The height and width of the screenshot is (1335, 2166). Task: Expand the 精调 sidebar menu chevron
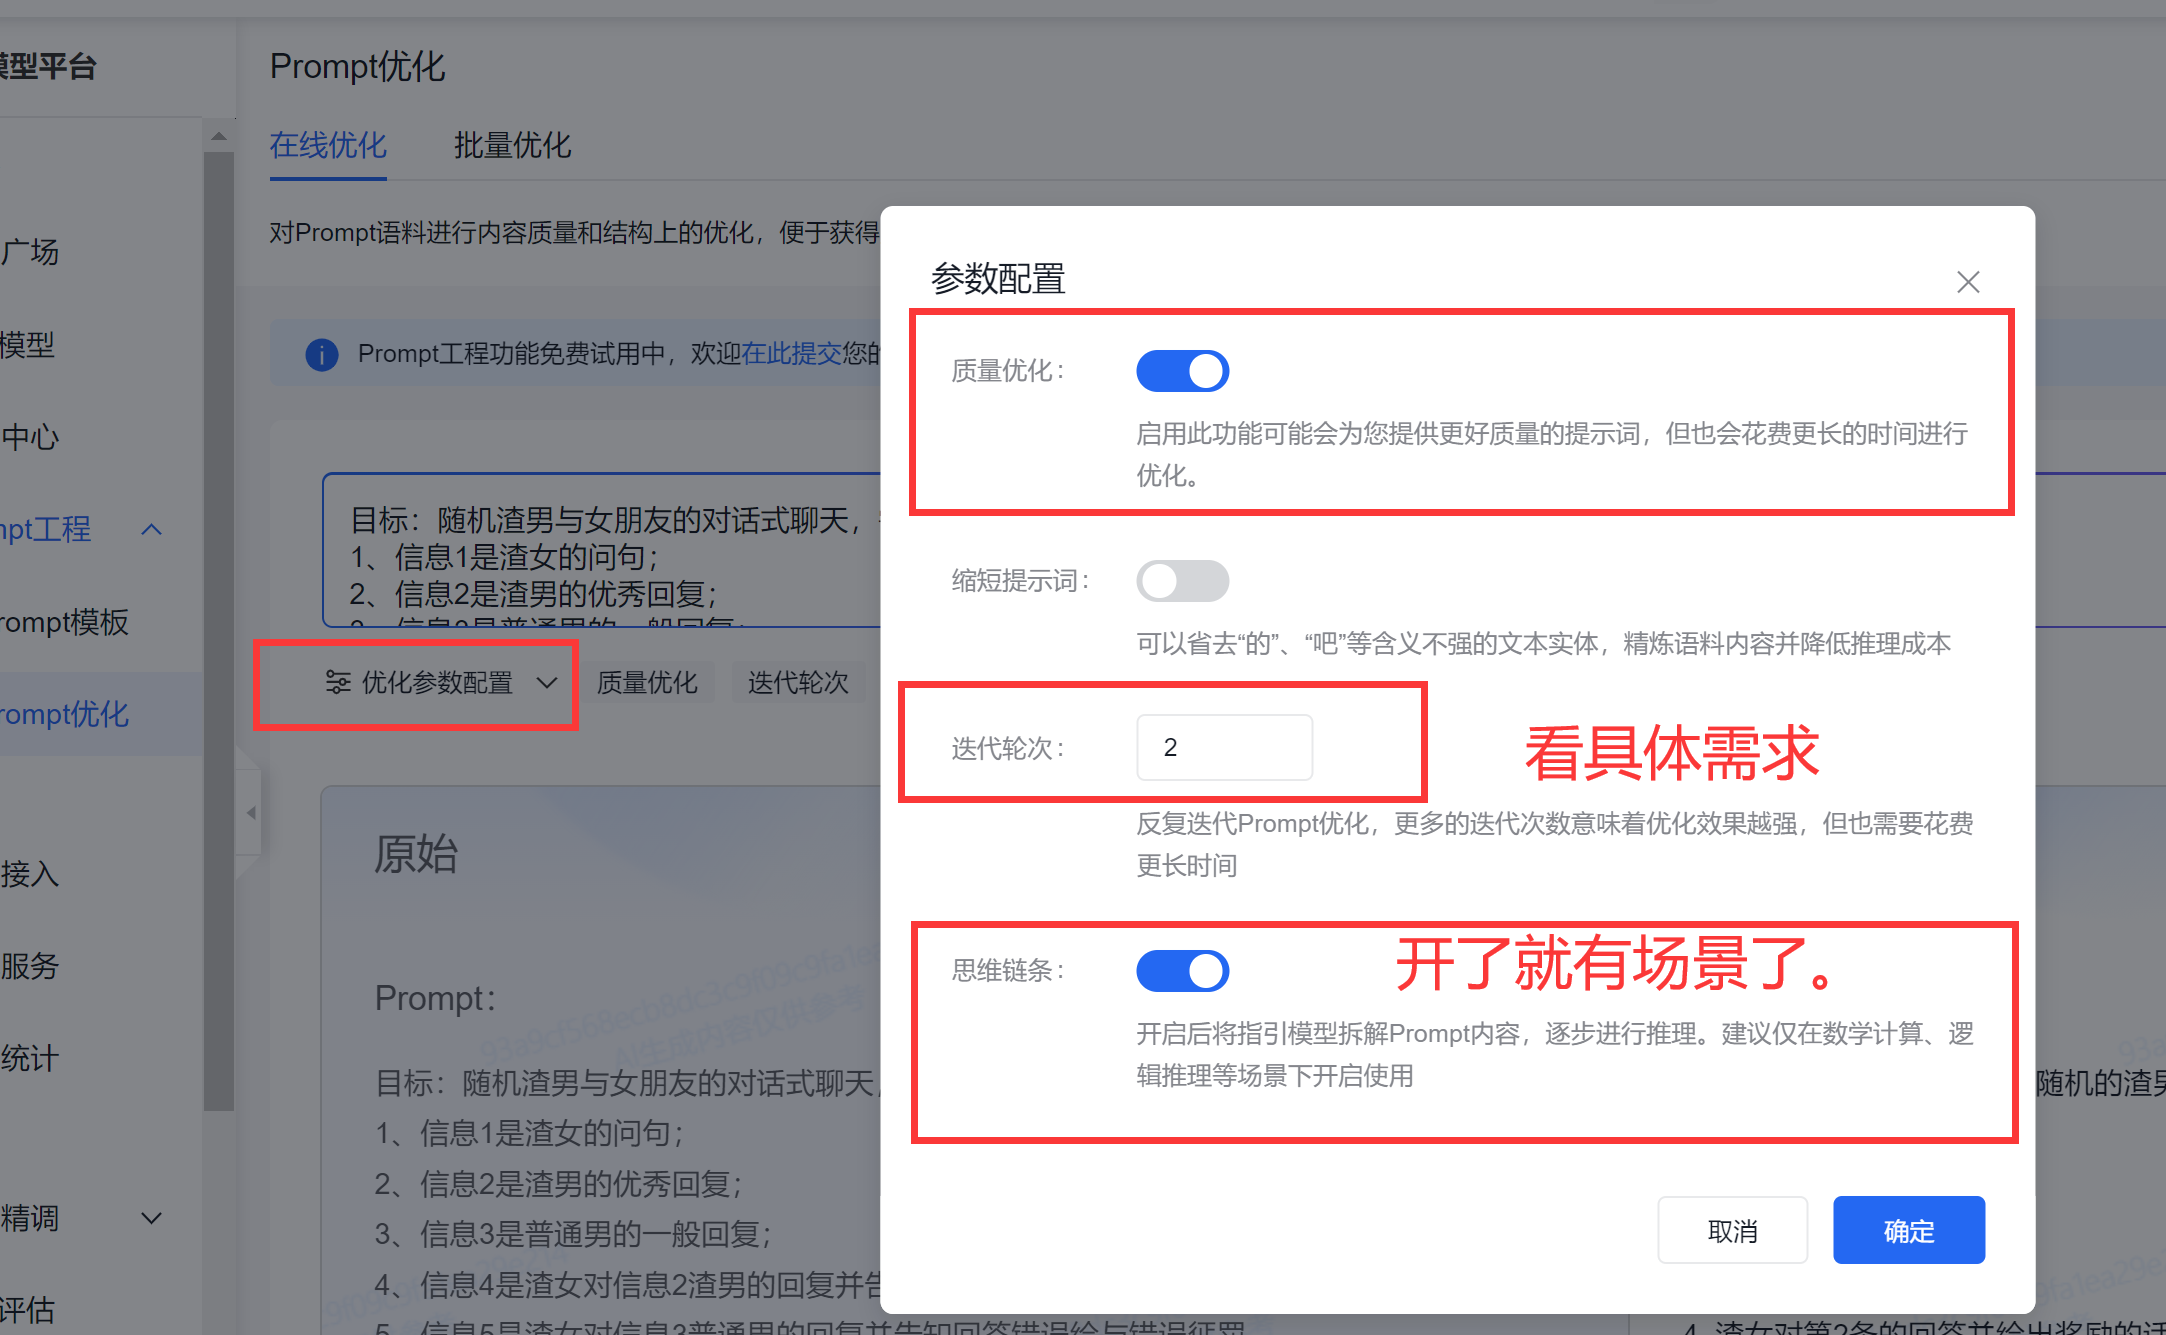(x=152, y=1218)
